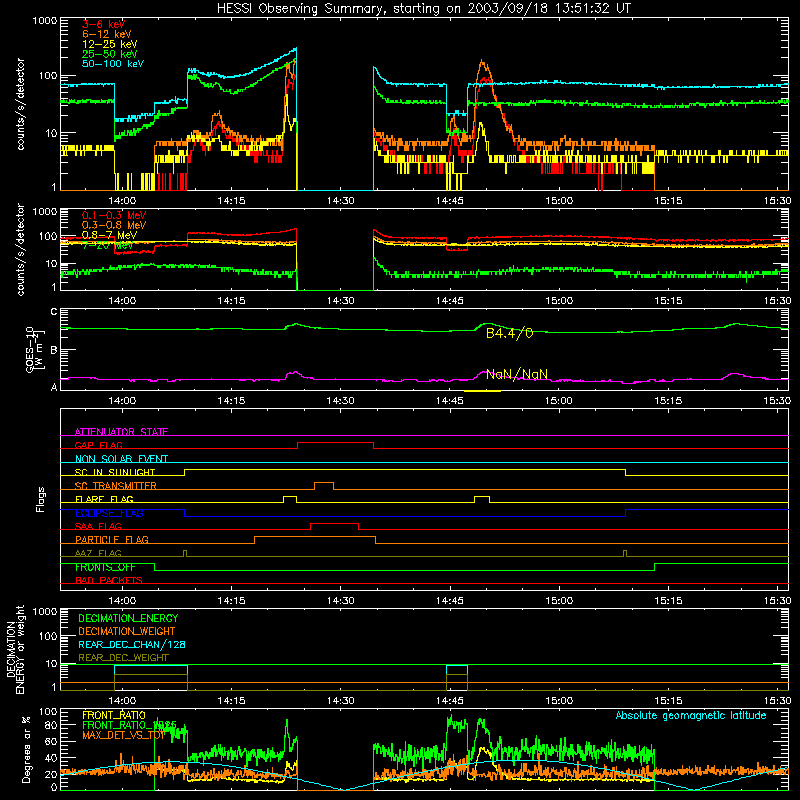The height and width of the screenshot is (800, 800).
Task: Click the 0.3-0.8 MeV legend label
Action: (x=114, y=225)
